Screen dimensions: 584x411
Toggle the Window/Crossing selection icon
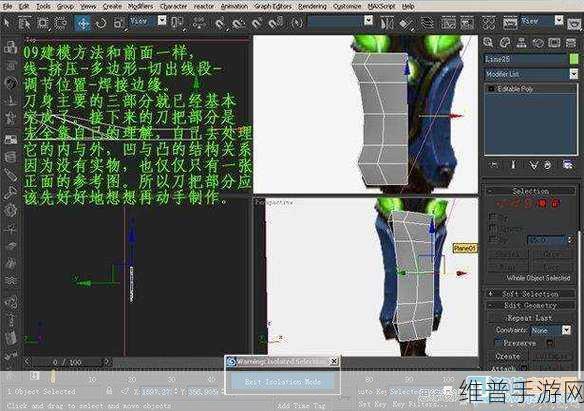(61, 23)
